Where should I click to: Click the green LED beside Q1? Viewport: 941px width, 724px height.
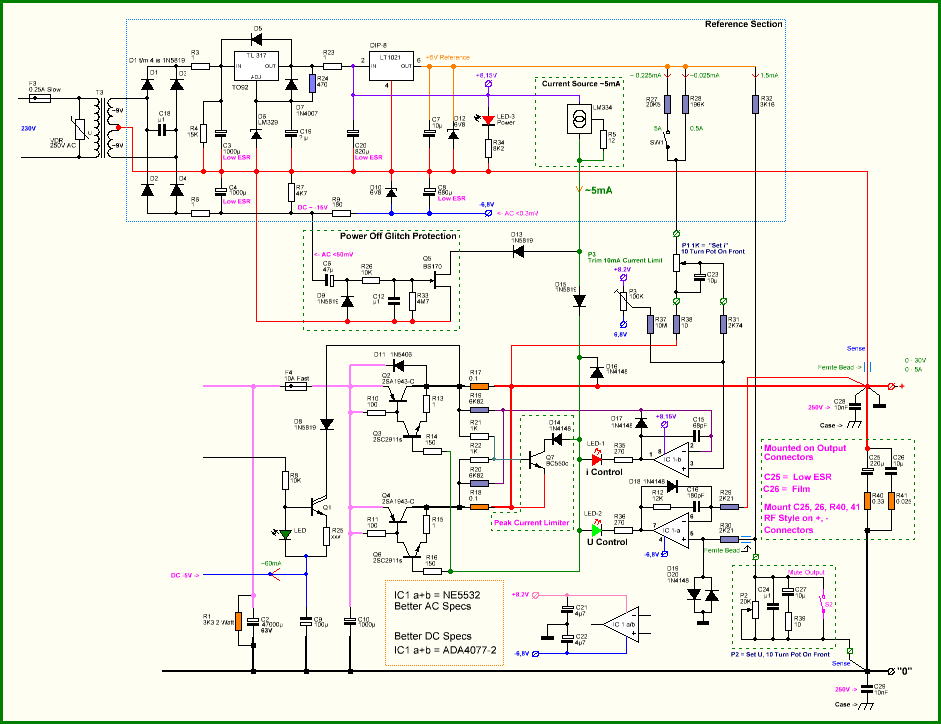tap(286, 534)
